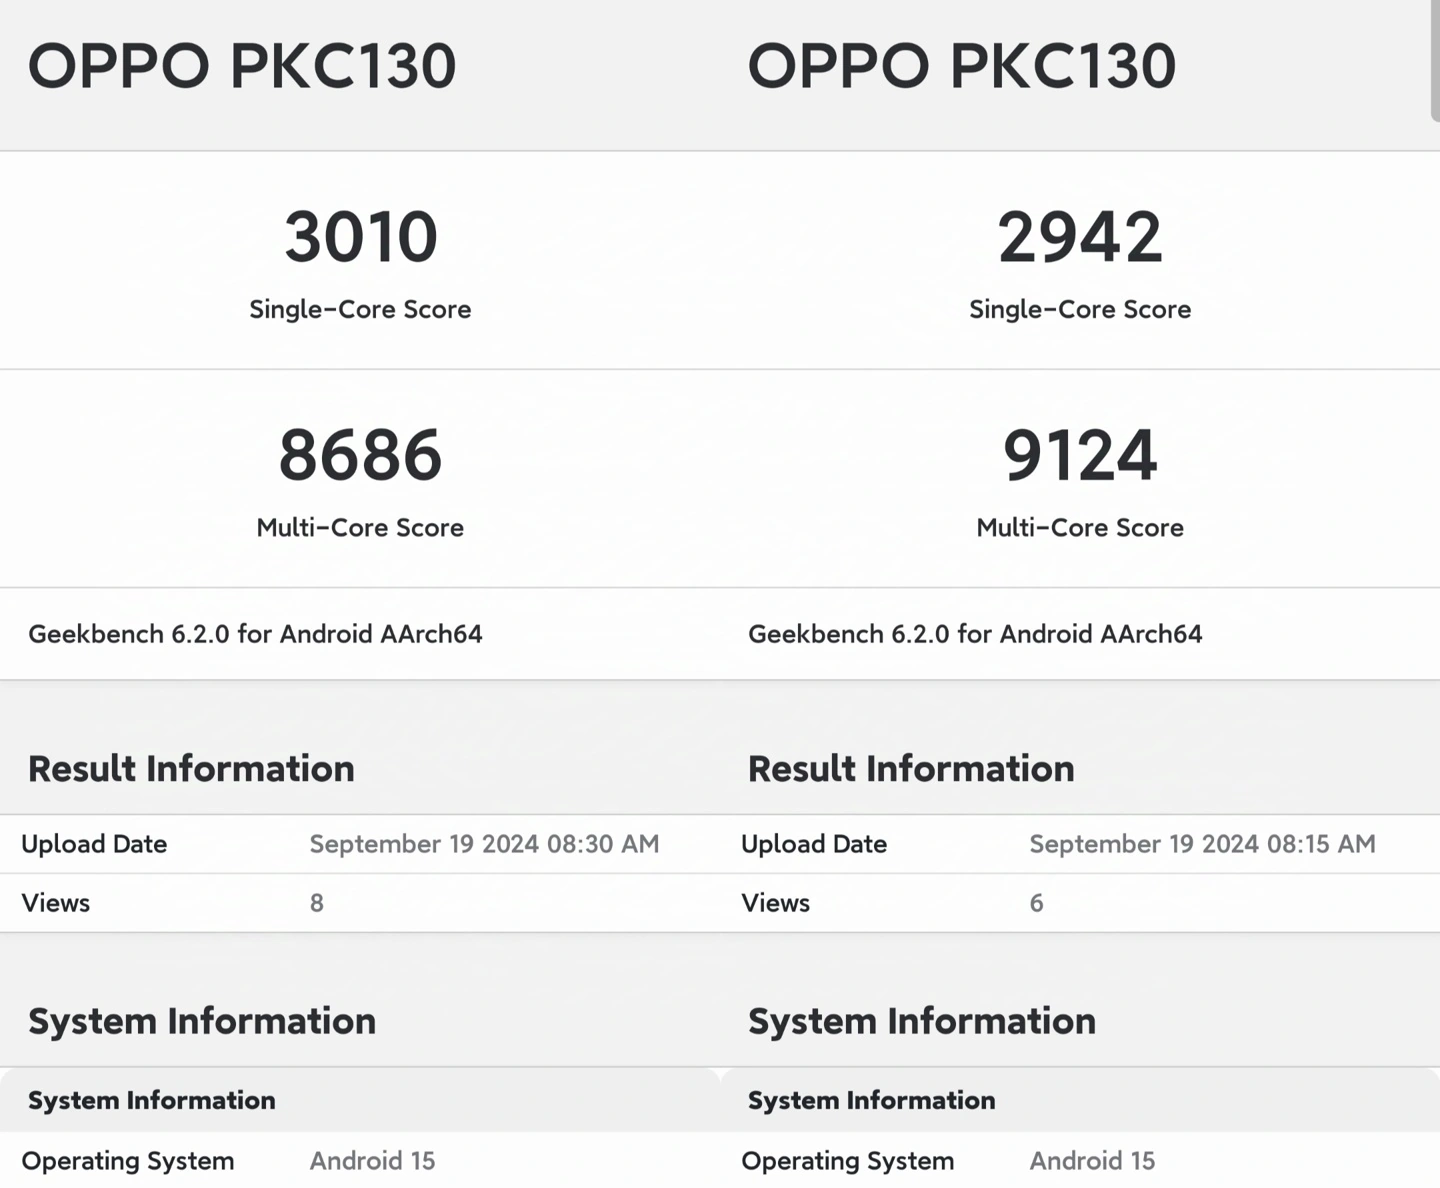Click the right System Information subheader
Image resolution: width=1440 pixels, height=1188 pixels.
[x=872, y=1100]
